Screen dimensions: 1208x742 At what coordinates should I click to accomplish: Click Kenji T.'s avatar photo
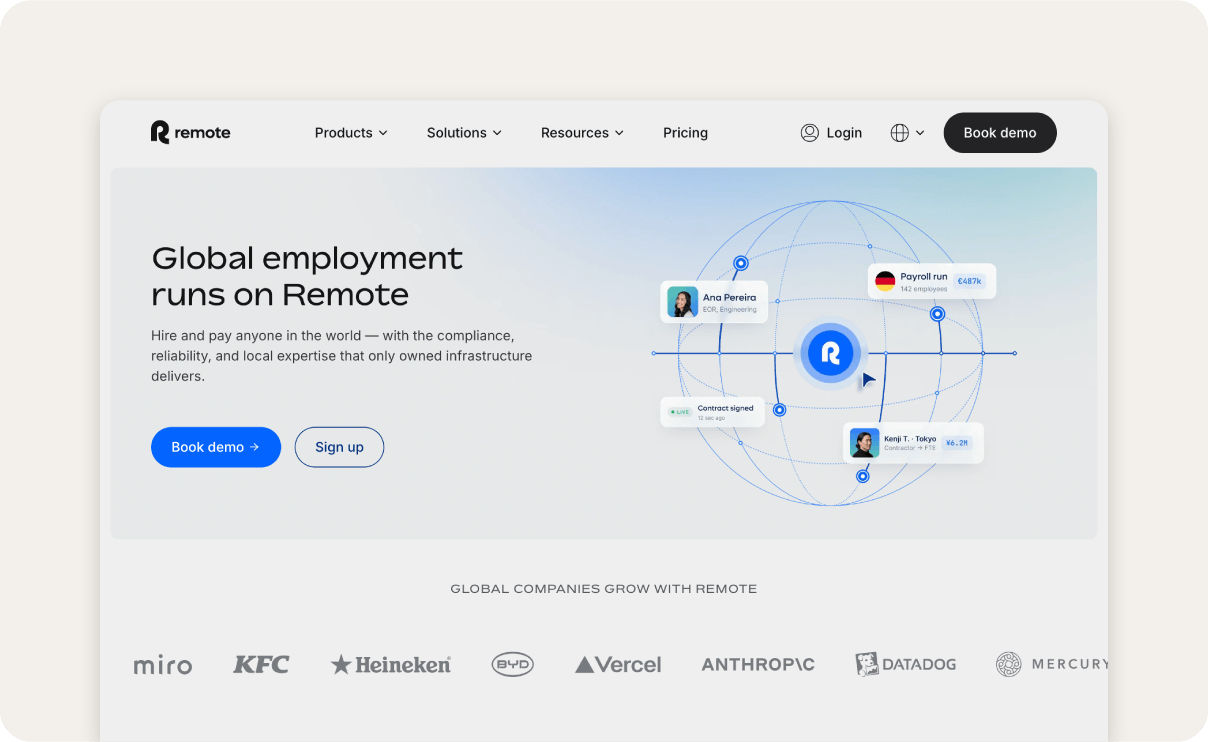click(x=865, y=443)
